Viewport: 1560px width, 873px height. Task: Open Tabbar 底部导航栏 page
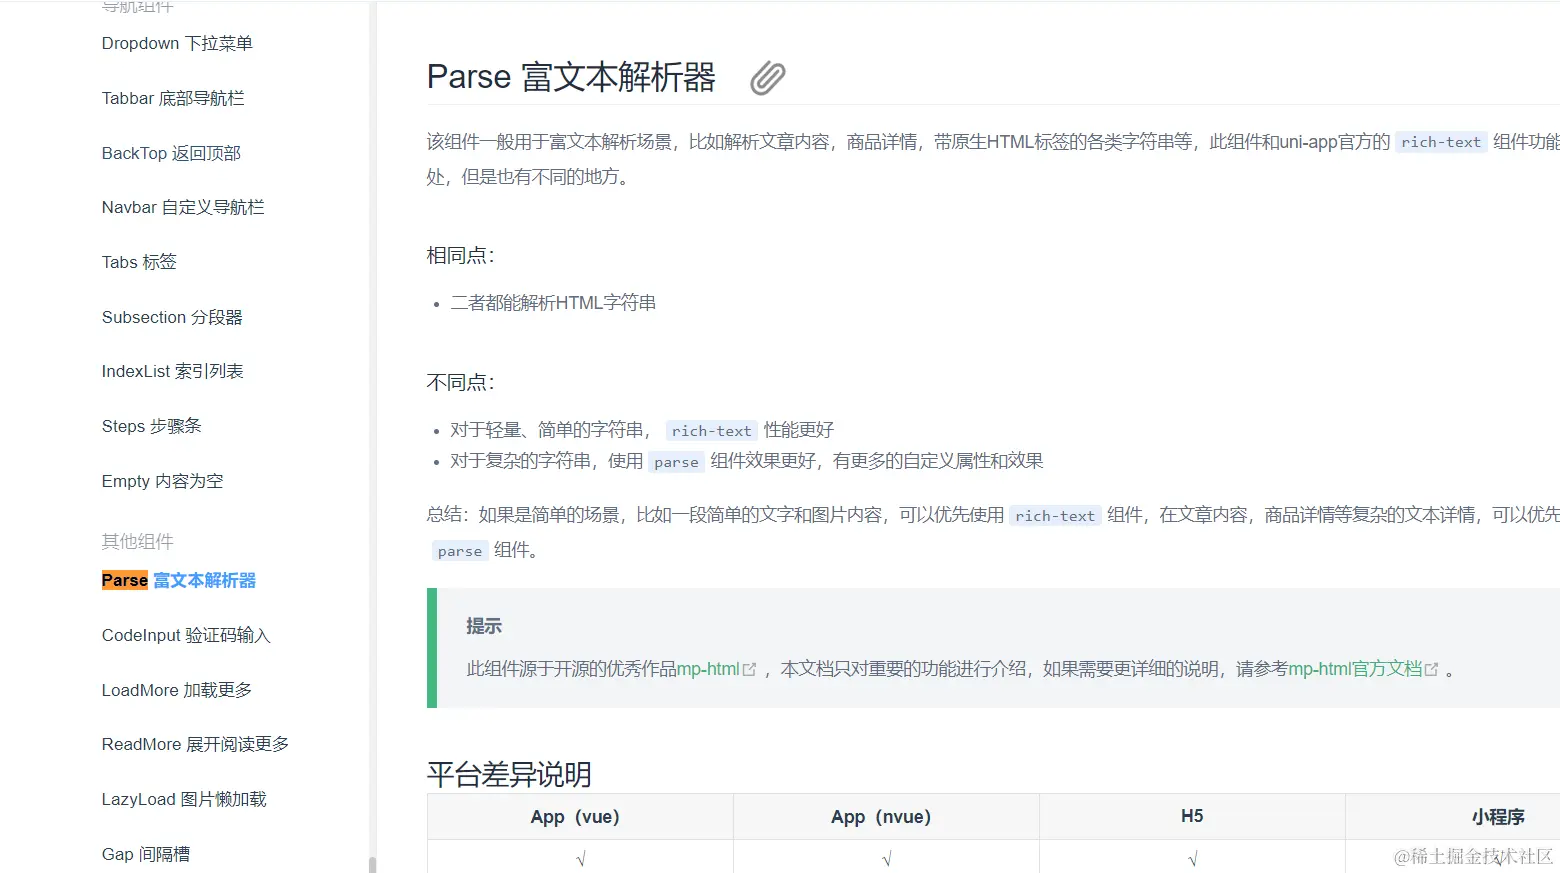(173, 98)
